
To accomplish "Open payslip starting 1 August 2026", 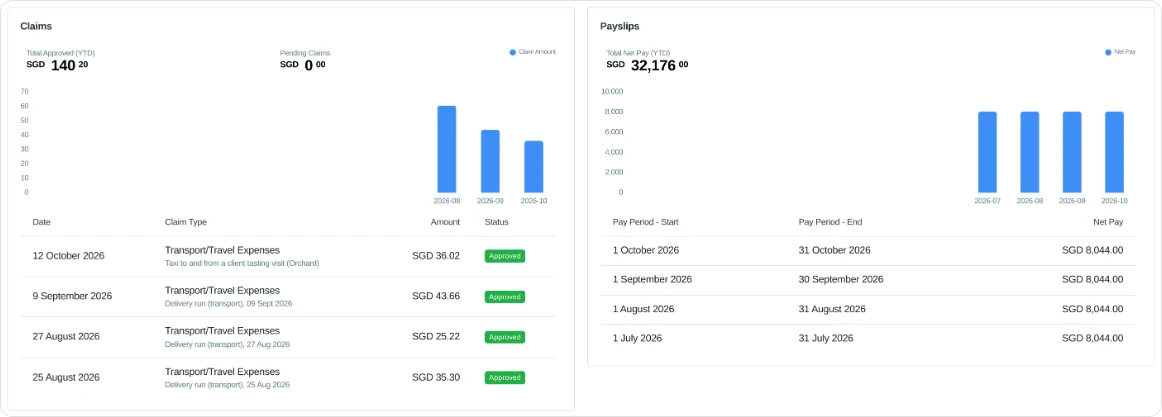I will (x=868, y=310).
